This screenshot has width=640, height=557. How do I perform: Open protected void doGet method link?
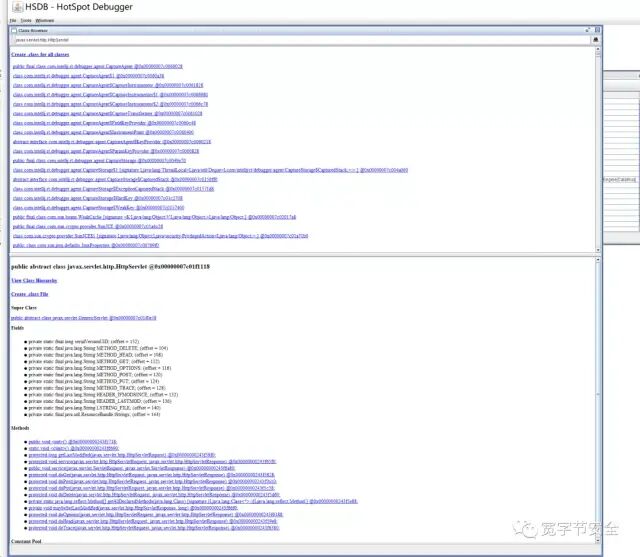[151, 475]
